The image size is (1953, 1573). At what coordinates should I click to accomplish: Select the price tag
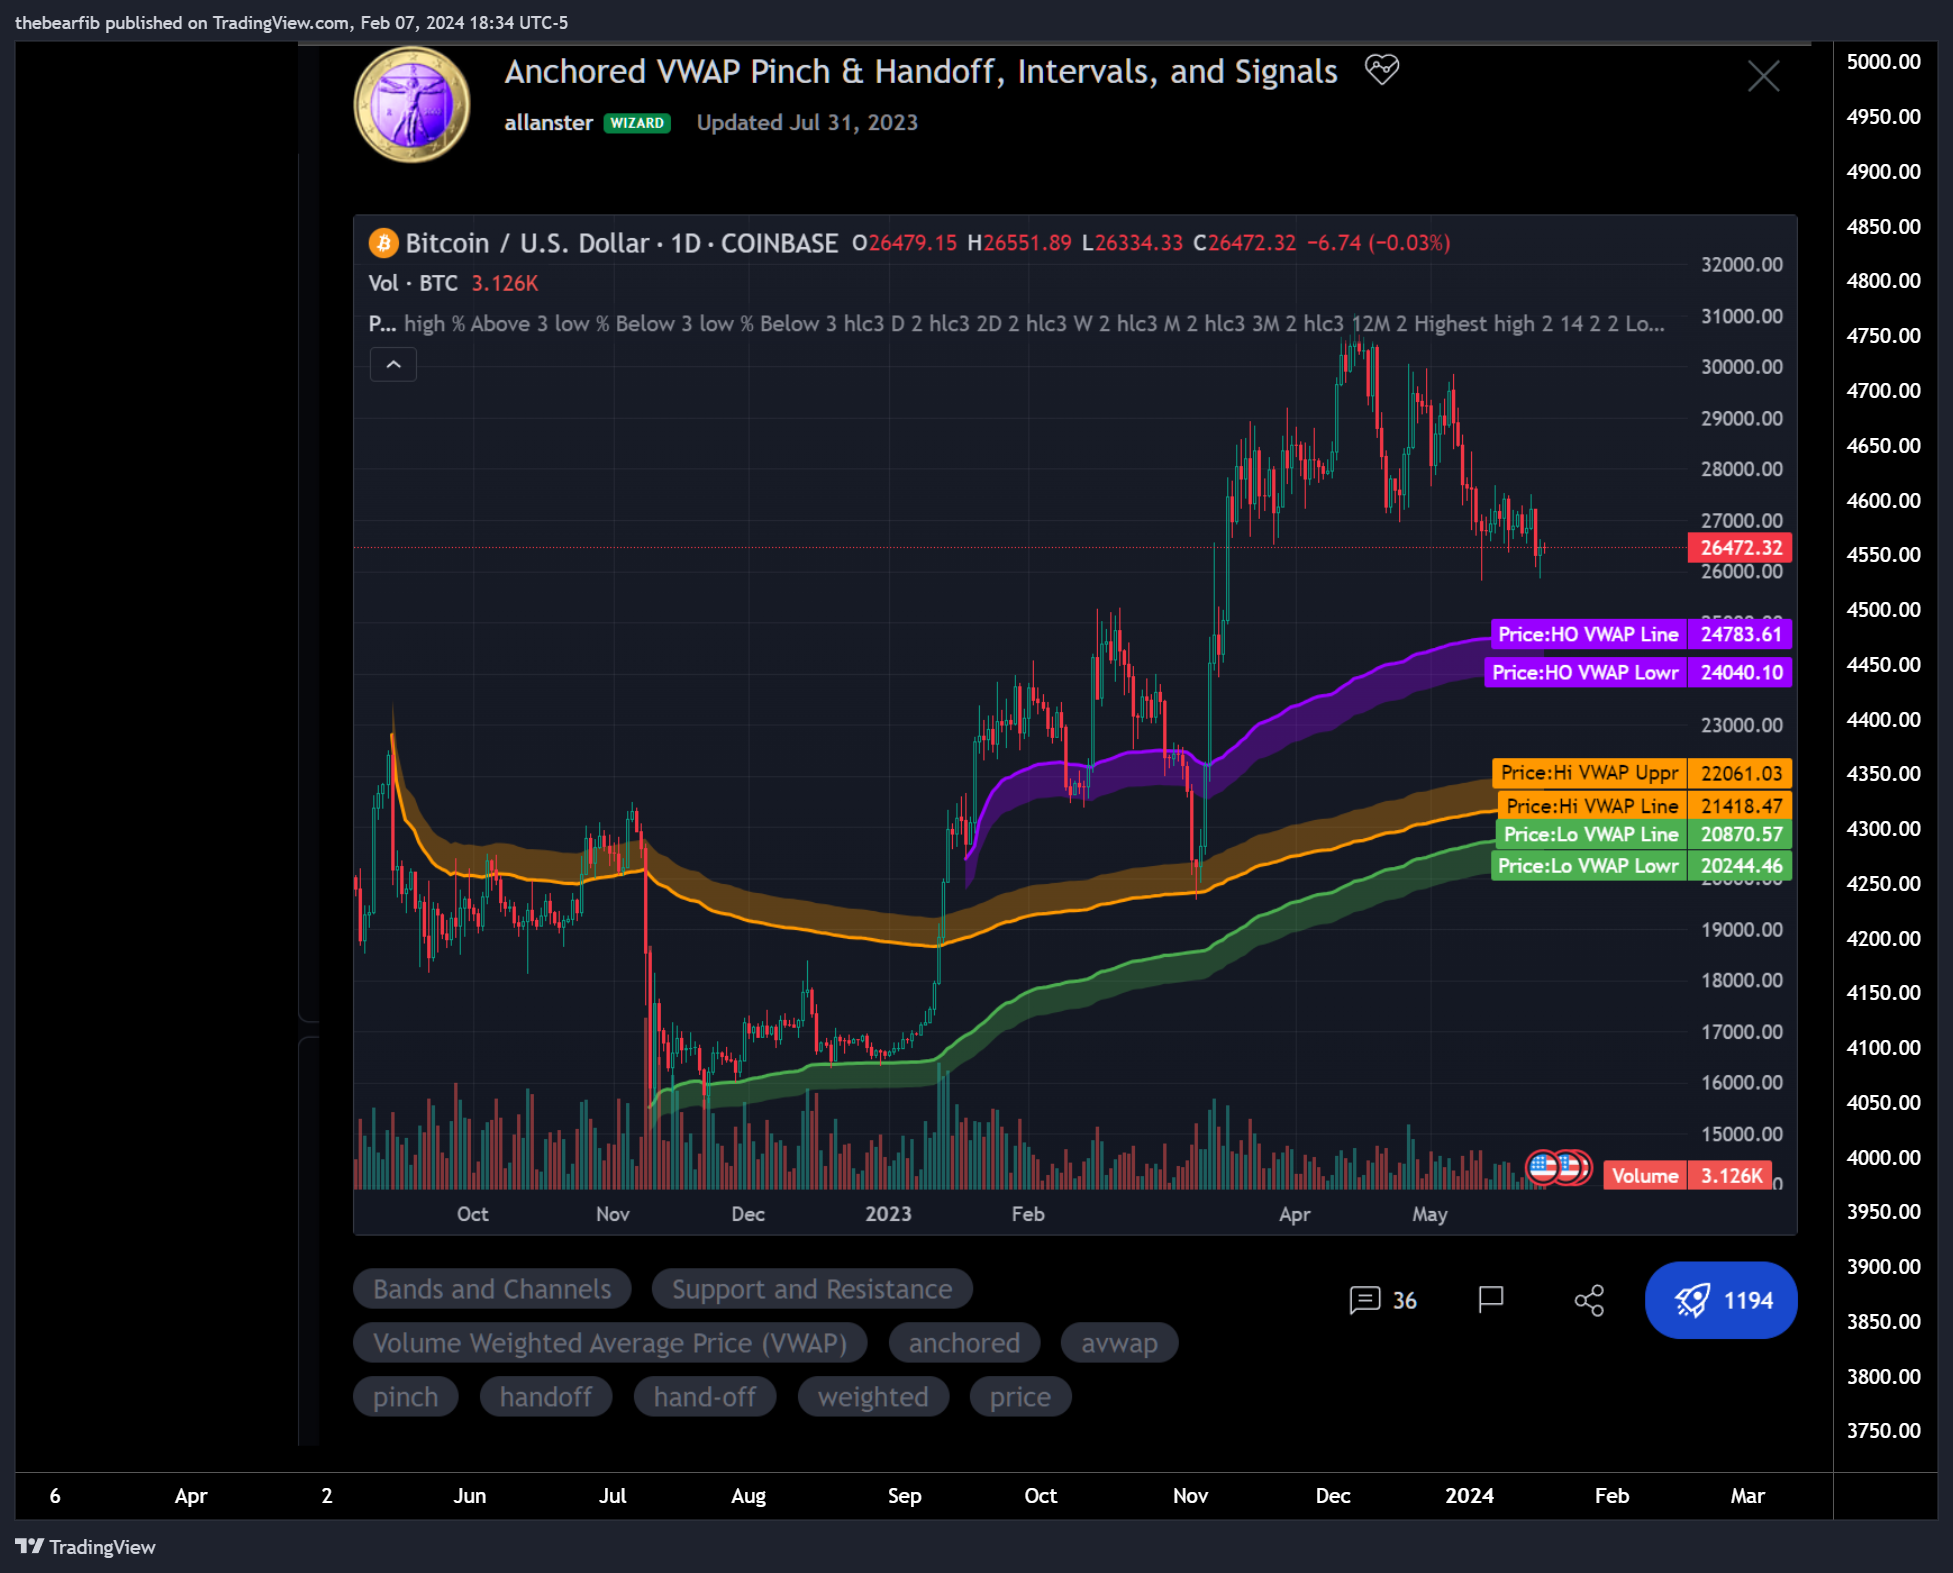point(1020,1397)
